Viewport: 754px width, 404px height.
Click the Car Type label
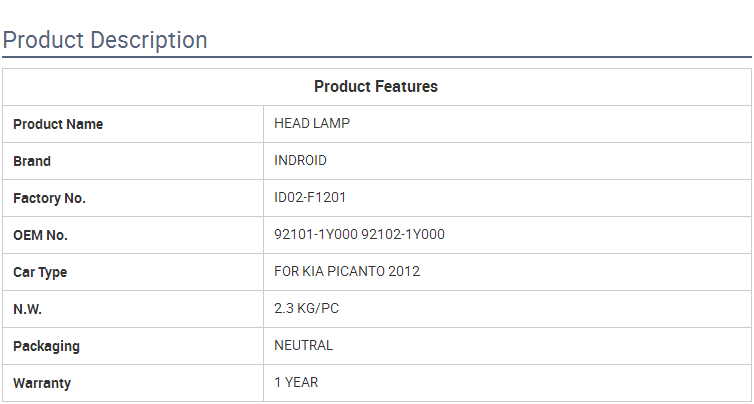40,272
